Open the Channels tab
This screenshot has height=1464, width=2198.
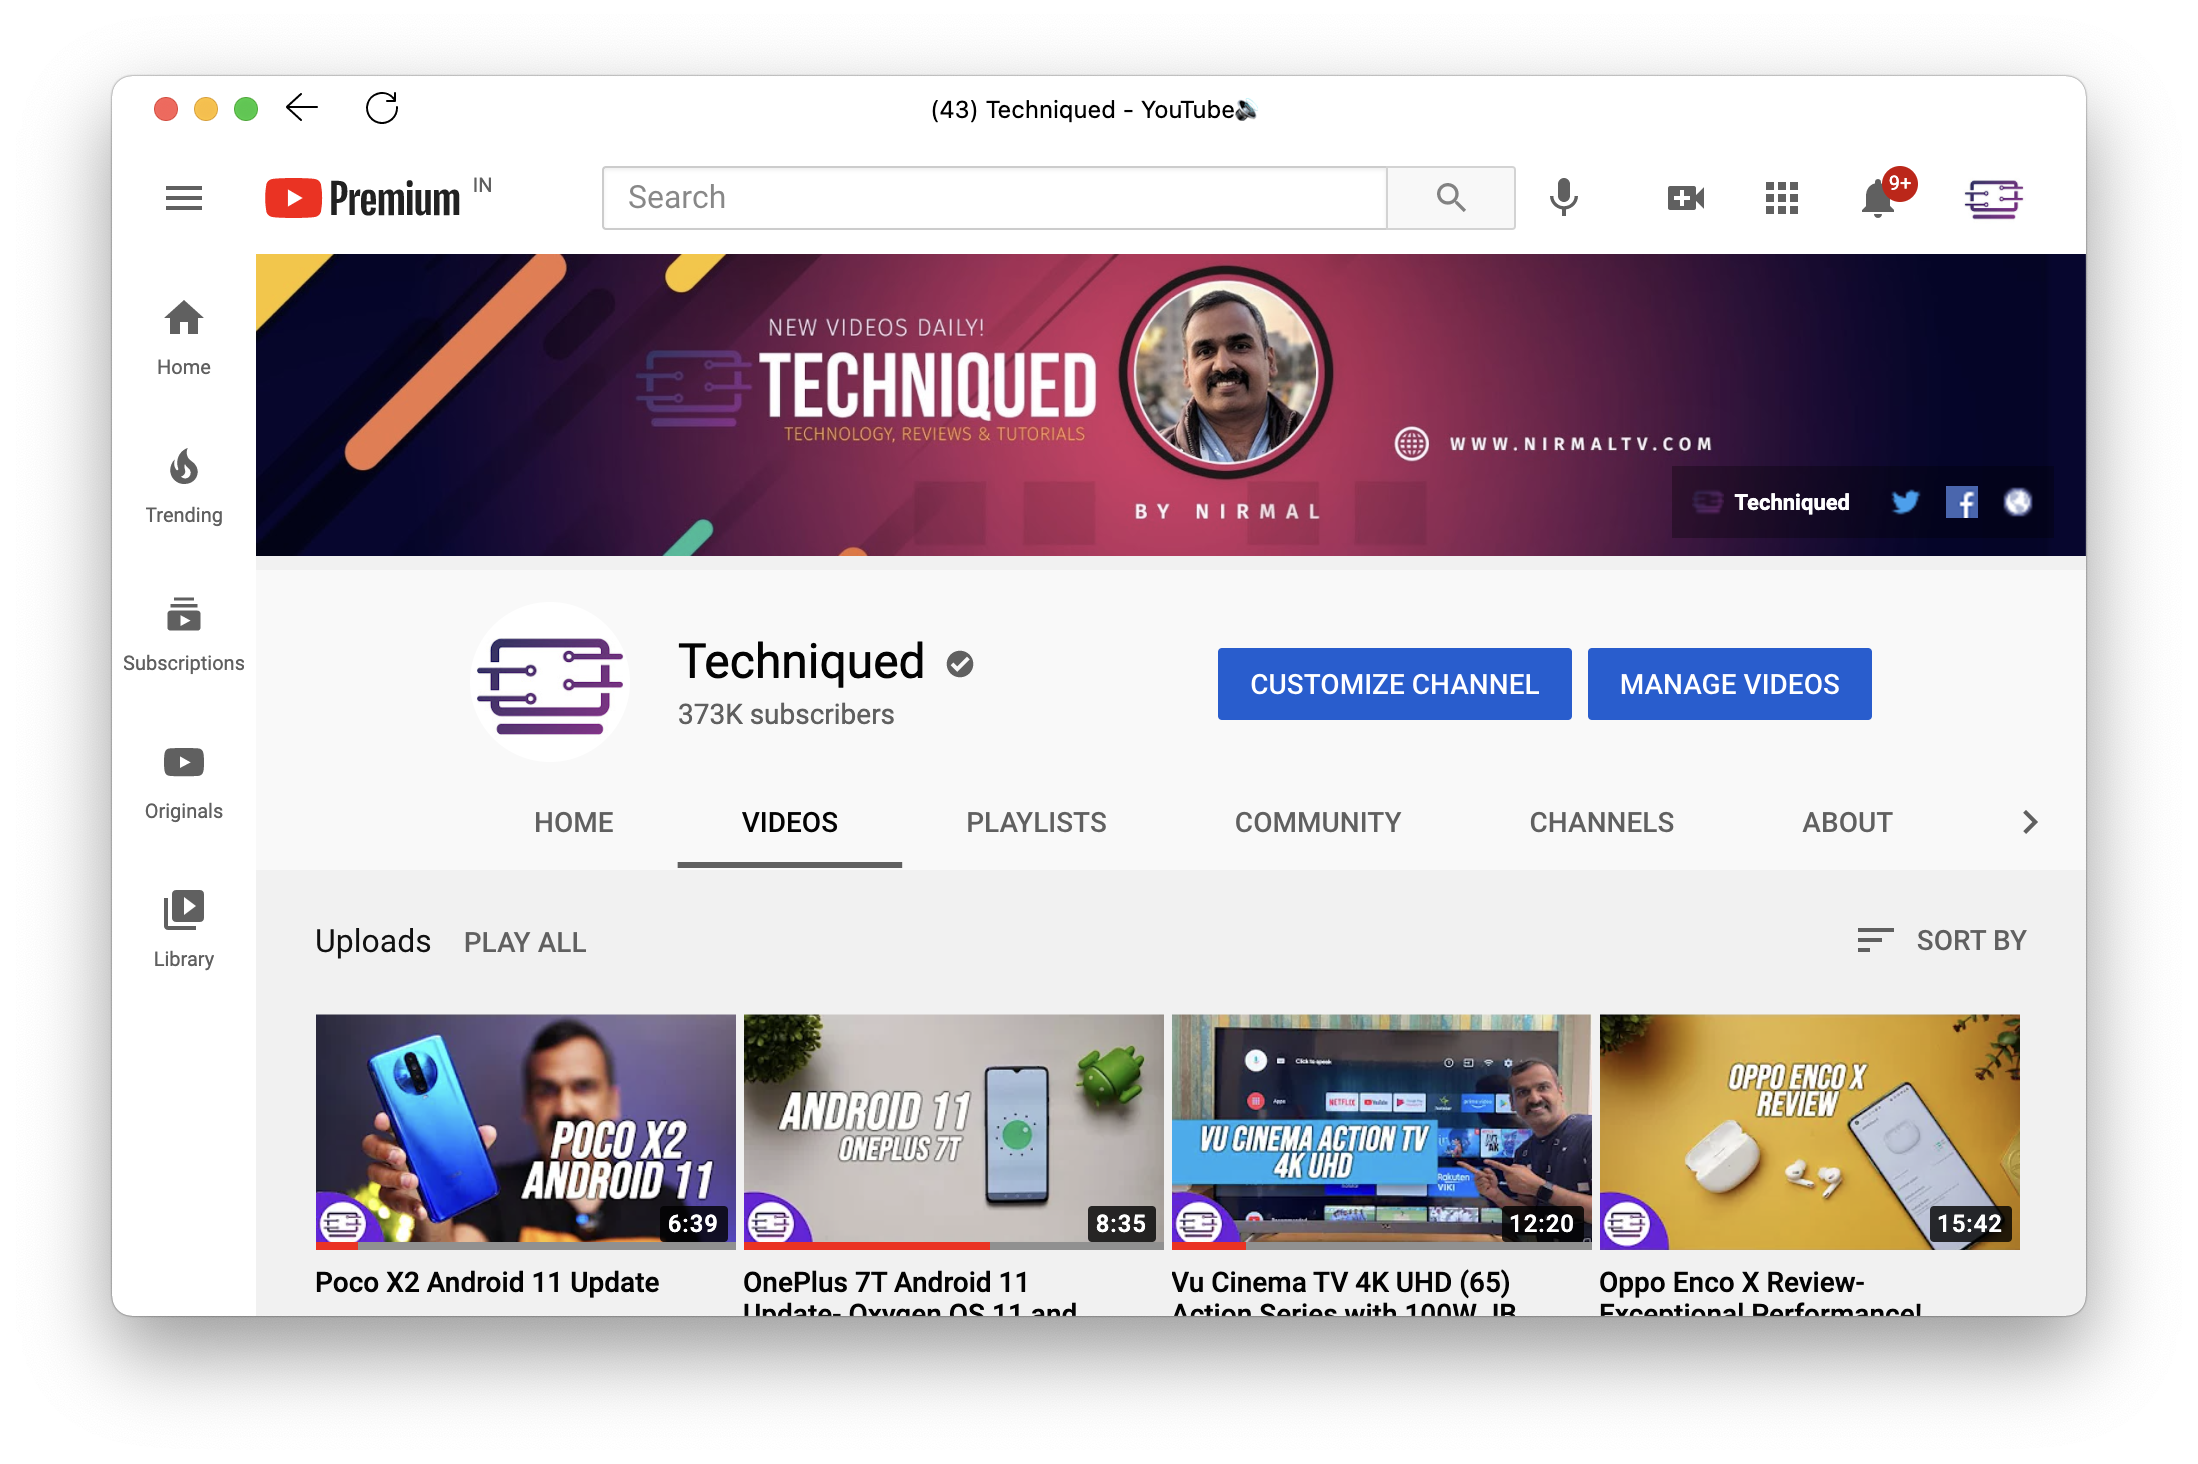click(1601, 822)
